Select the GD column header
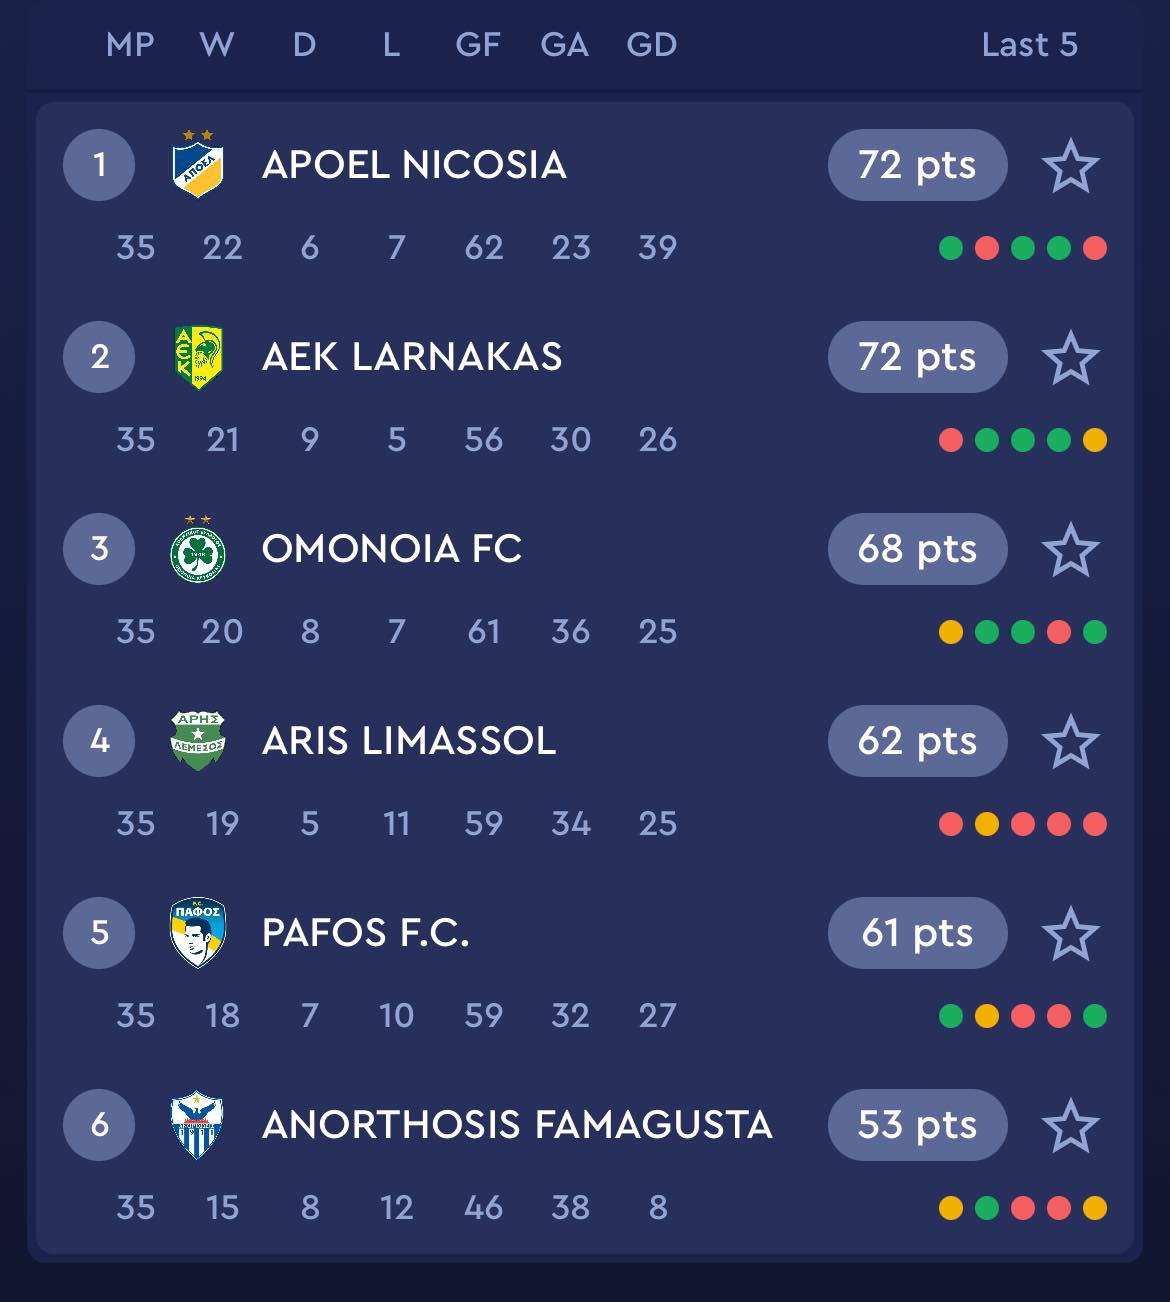 (652, 45)
